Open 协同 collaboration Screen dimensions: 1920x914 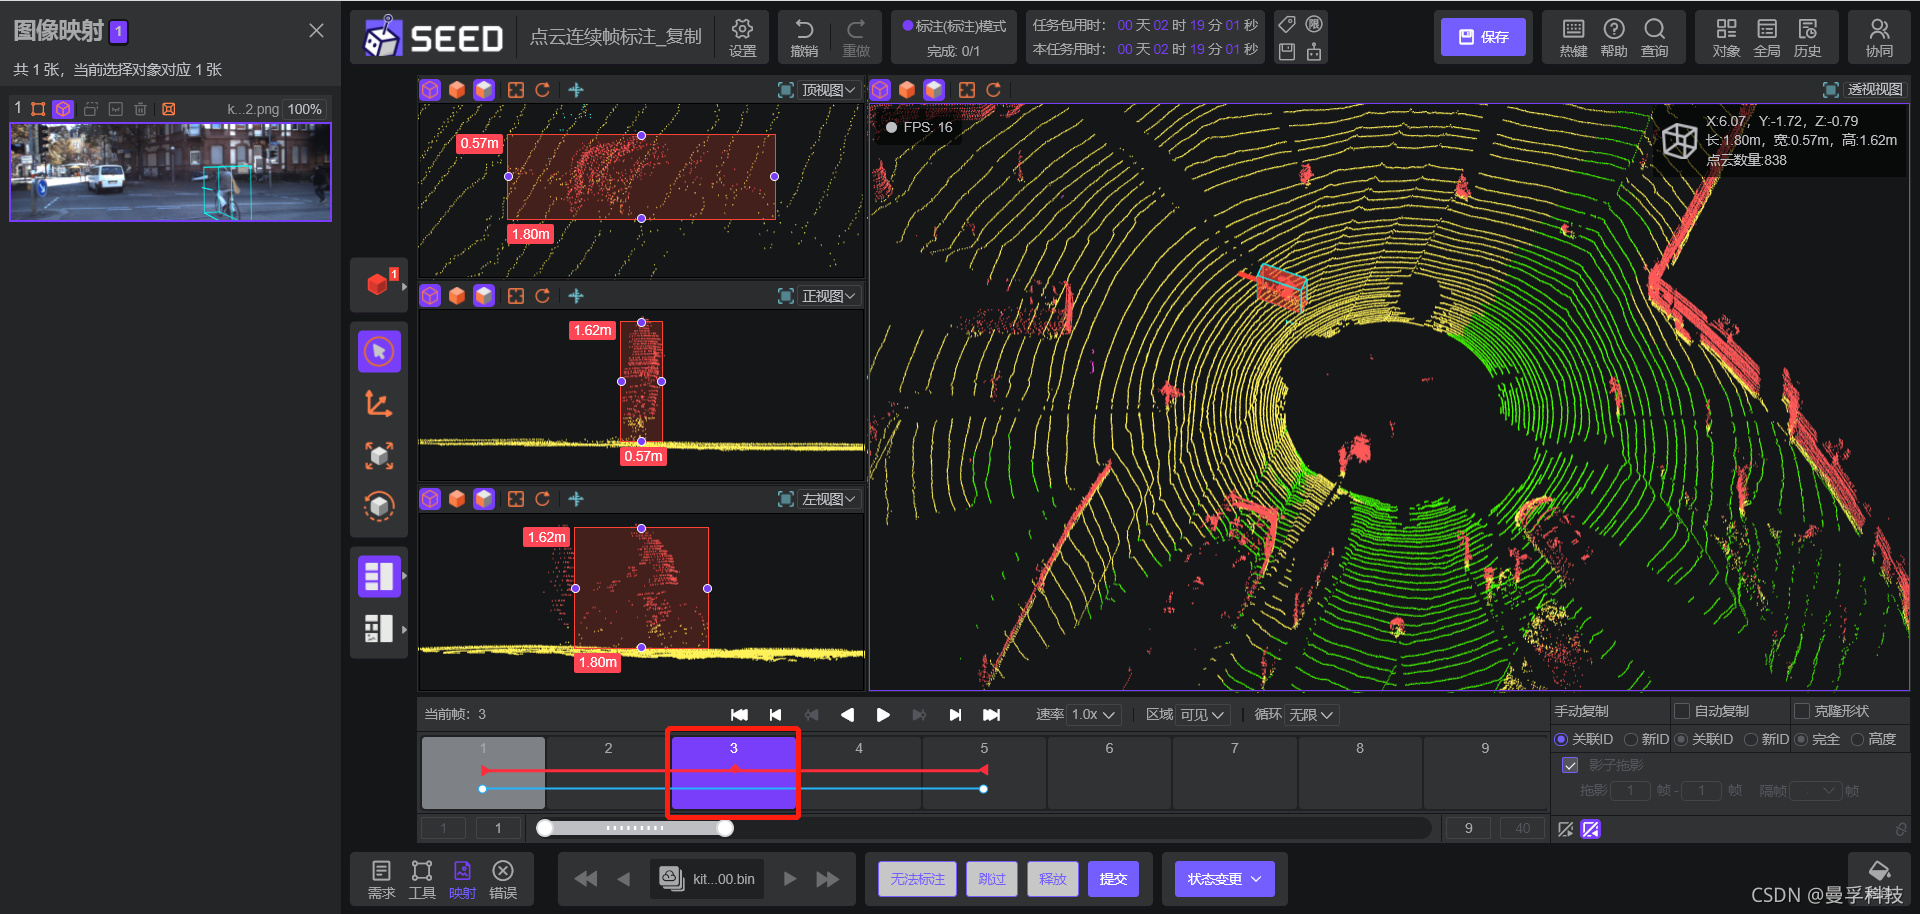(x=1879, y=37)
